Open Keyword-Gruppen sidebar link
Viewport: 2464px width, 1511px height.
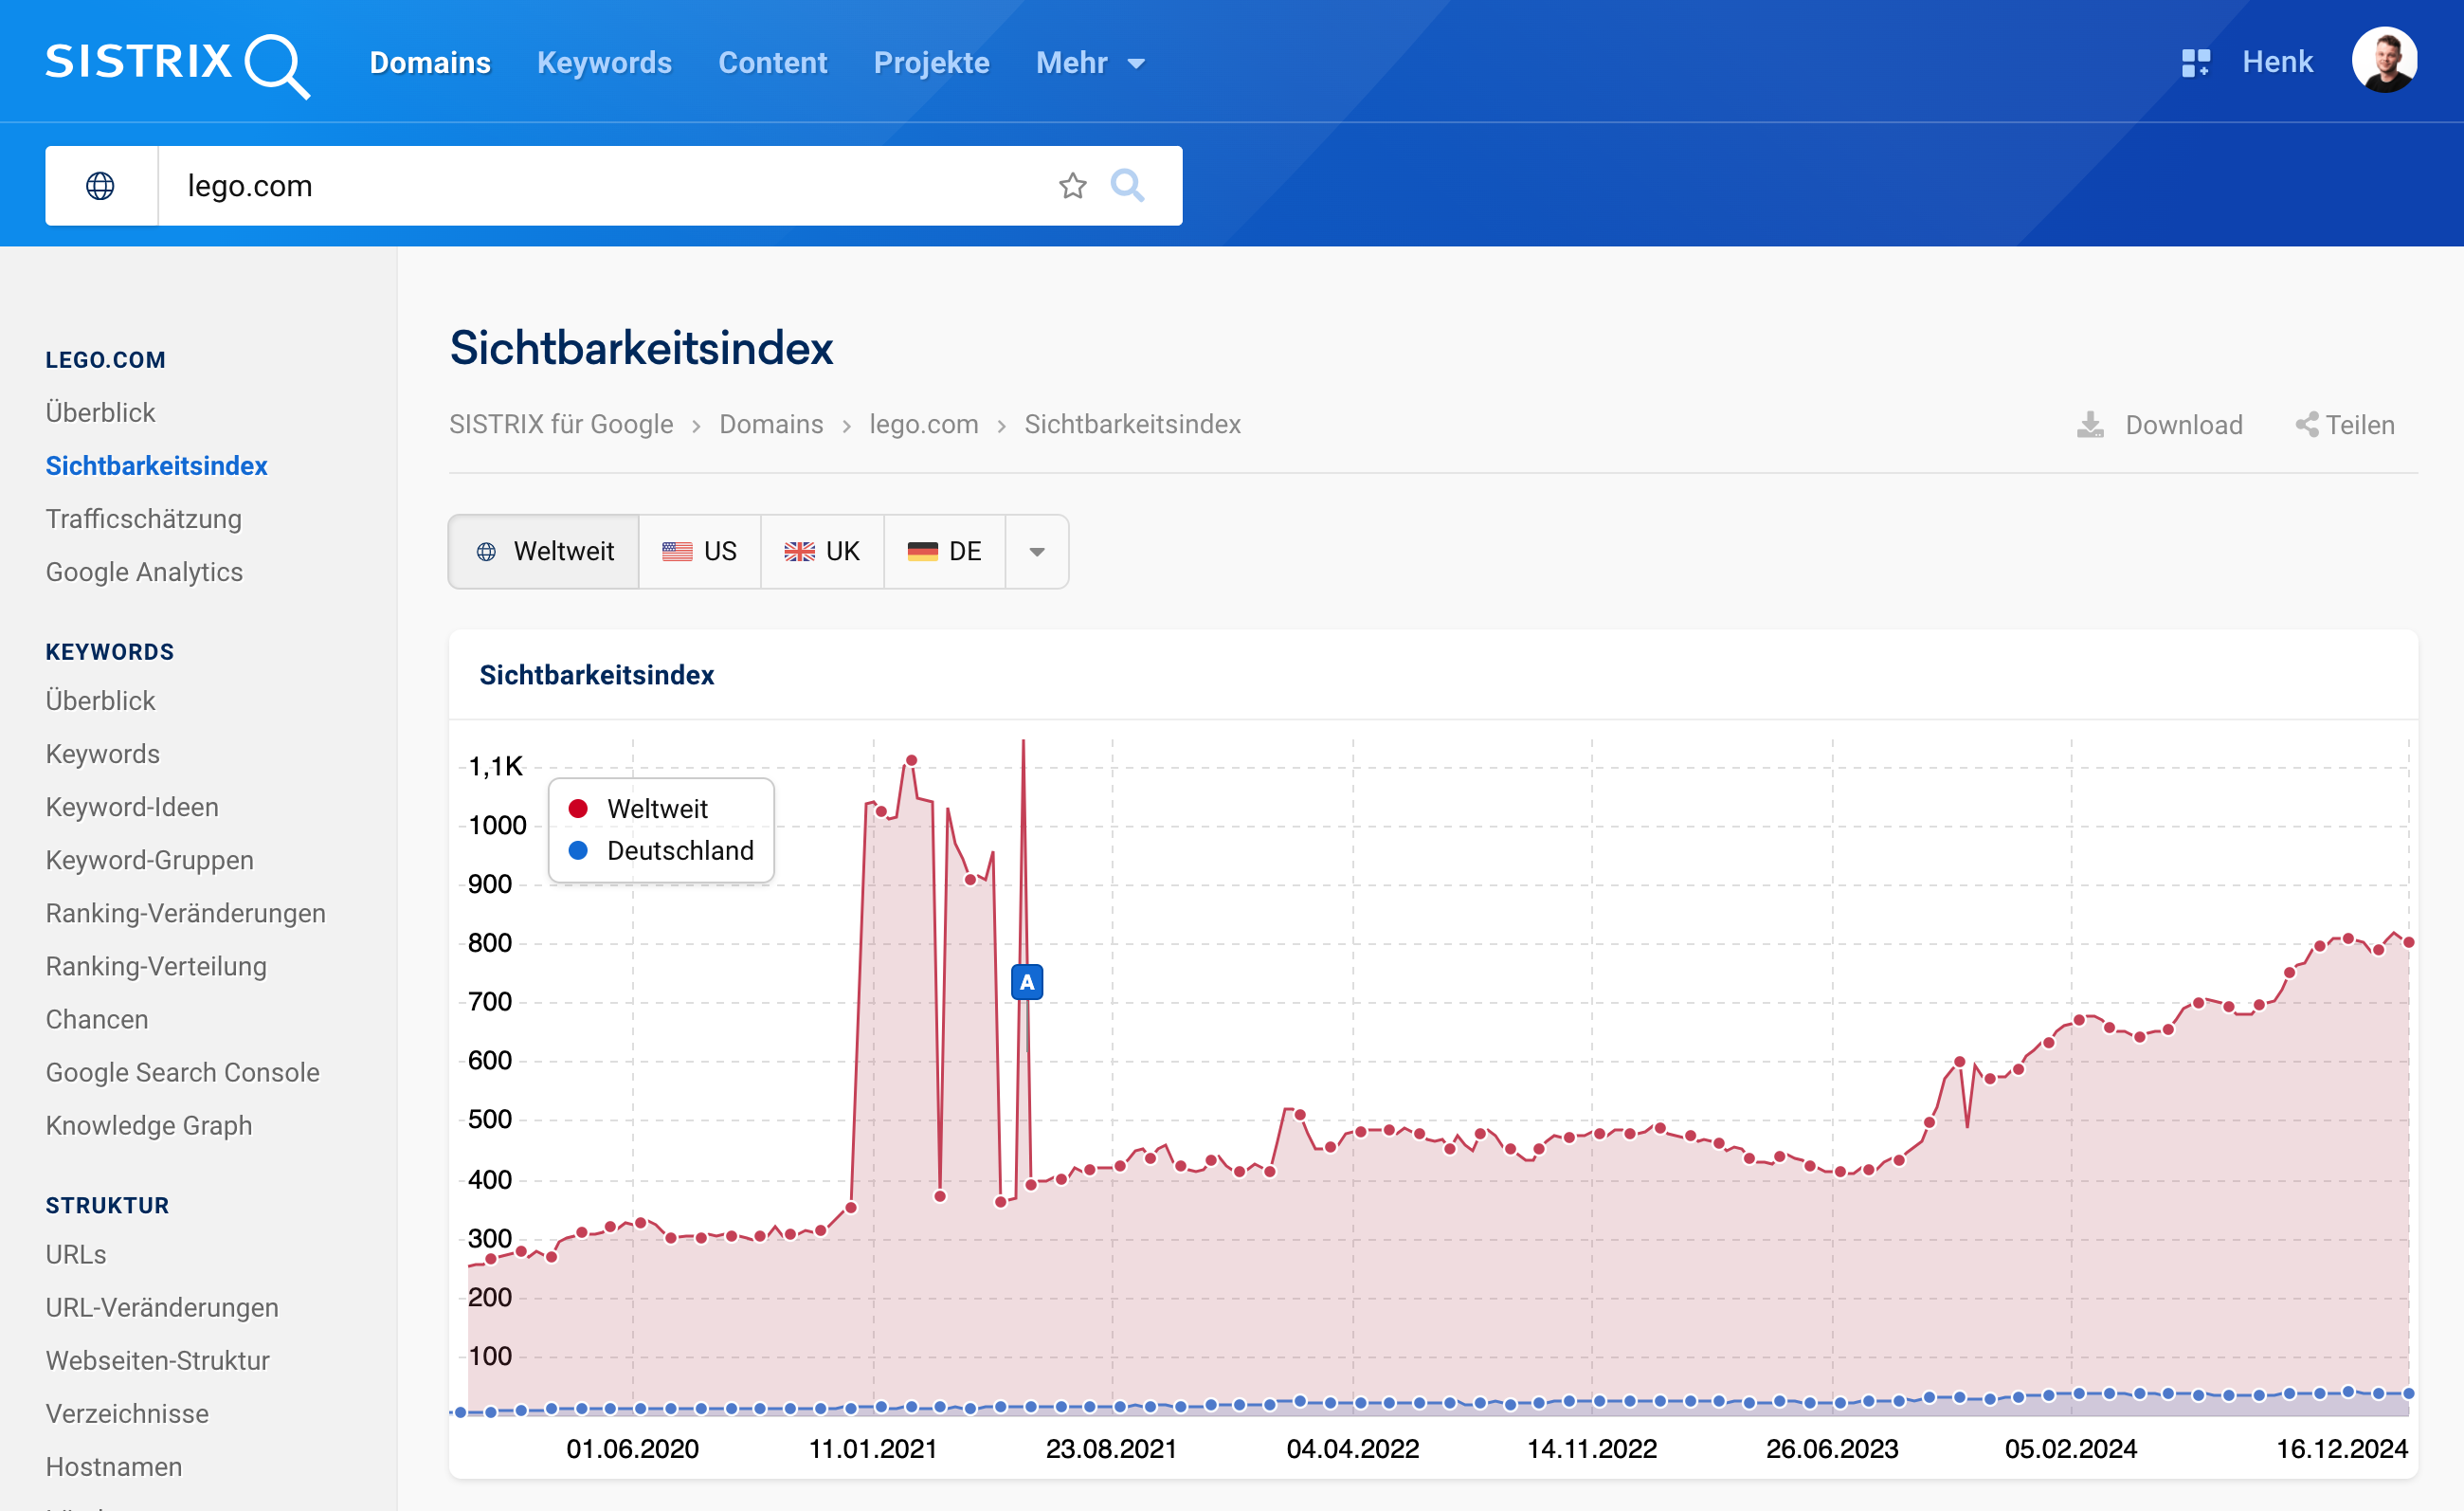click(149, 860)
